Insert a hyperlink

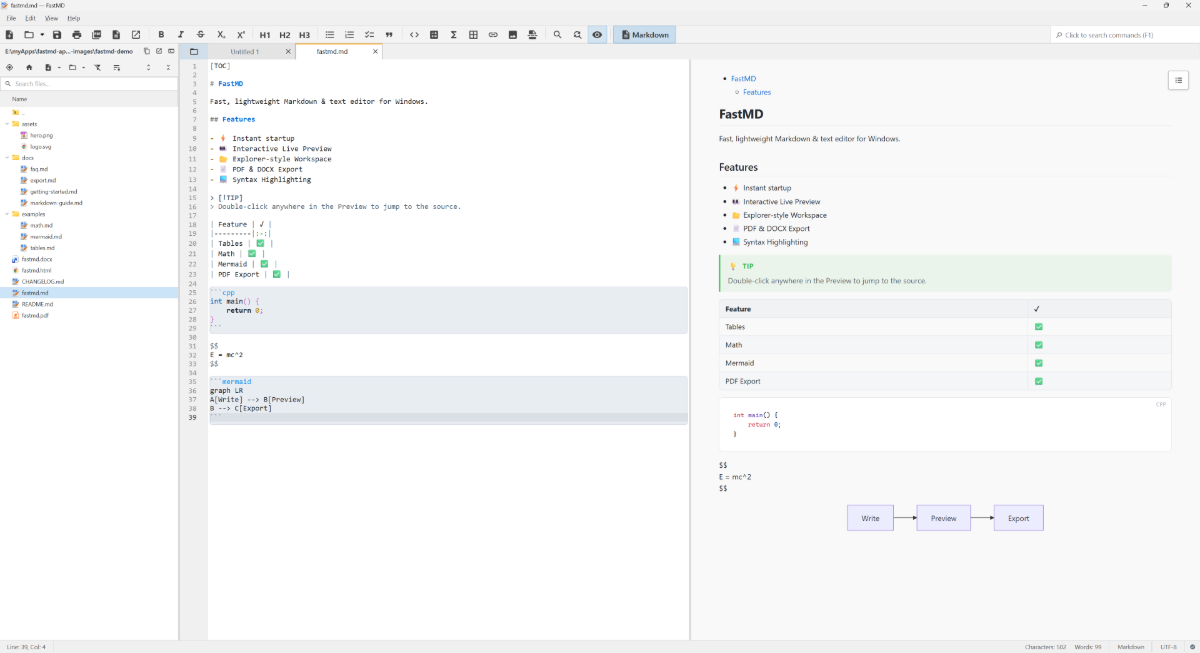pyautogui.click(x=493, y=35)
